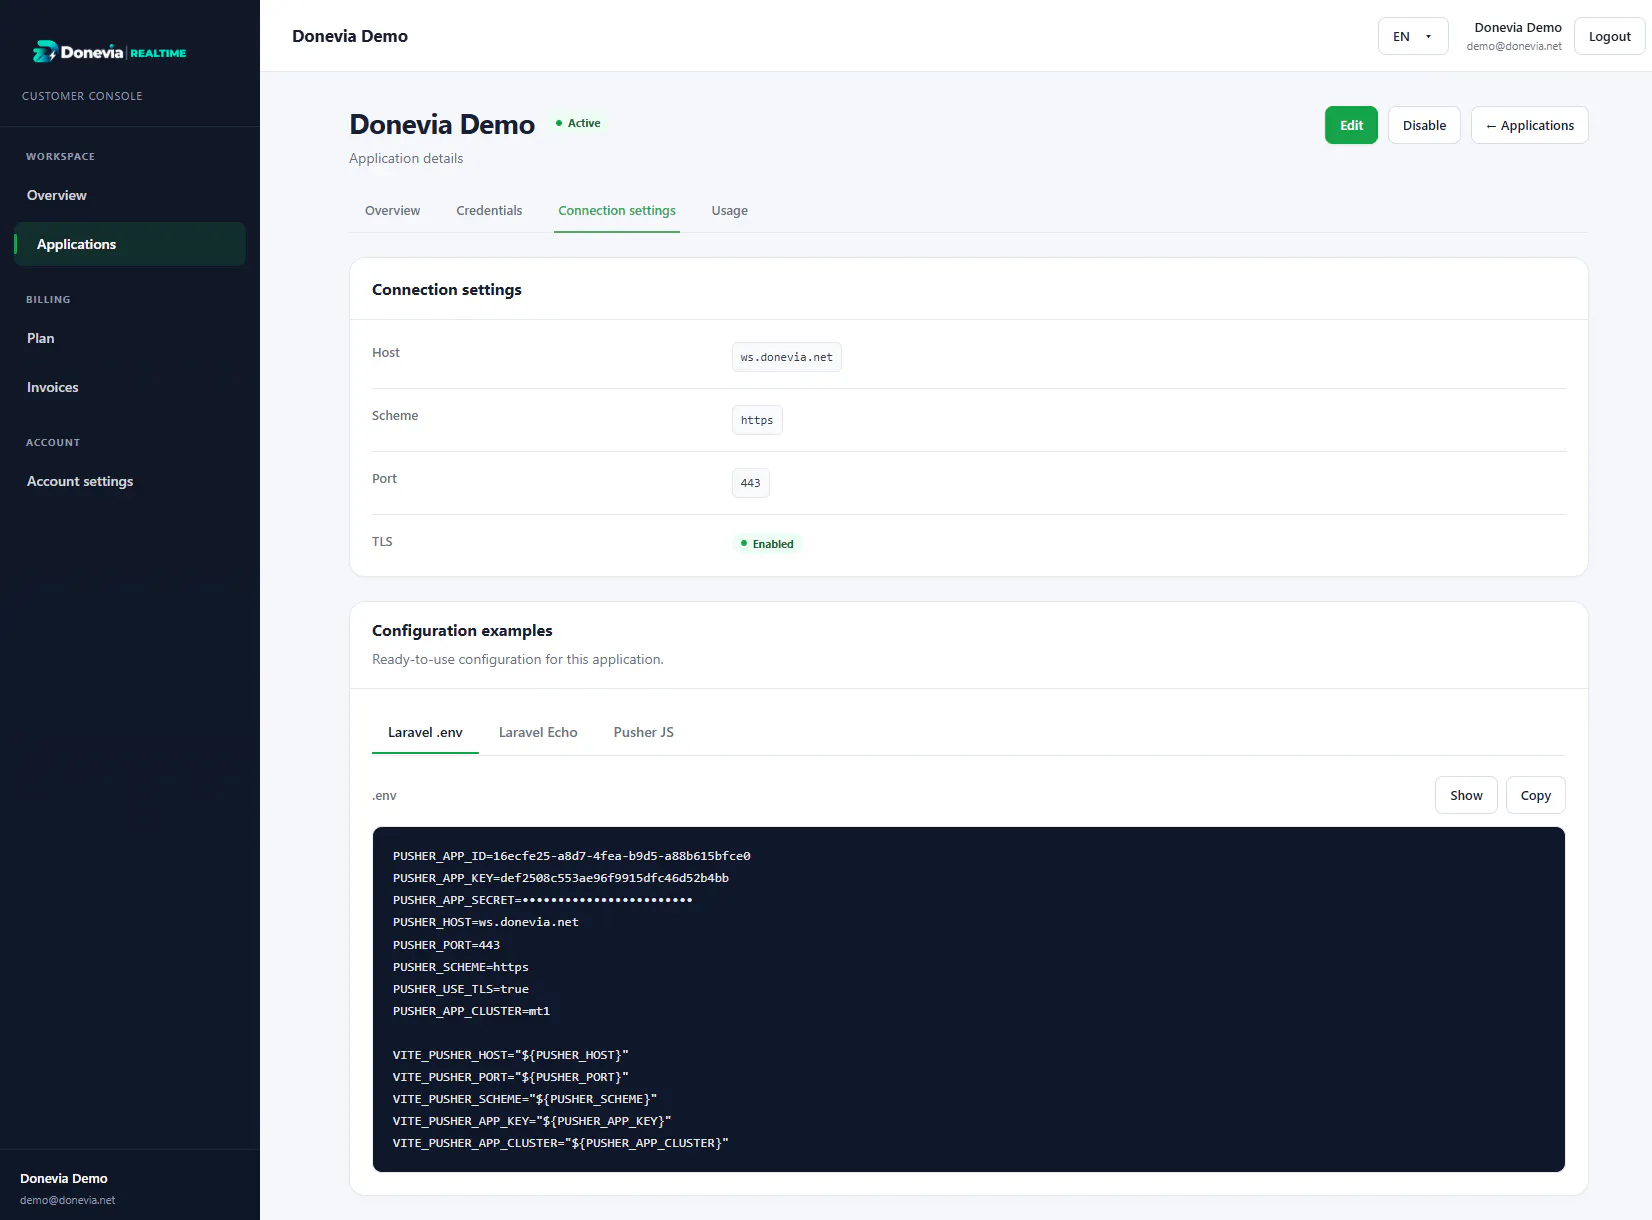Copy the .env configuration
1652x1220 pixels.
1536,795
